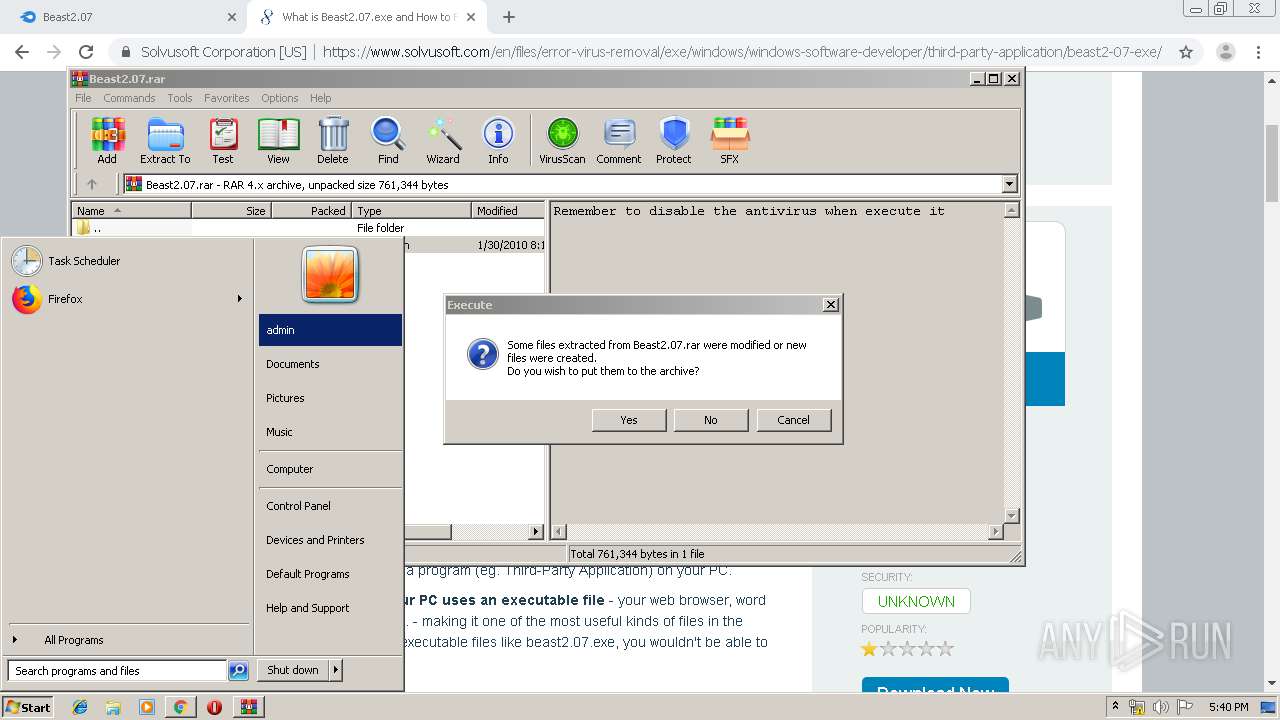This screenshot has width=1280, height=720.
Task: Click the volume icon in system tray
Action: tap(1161, 707)
